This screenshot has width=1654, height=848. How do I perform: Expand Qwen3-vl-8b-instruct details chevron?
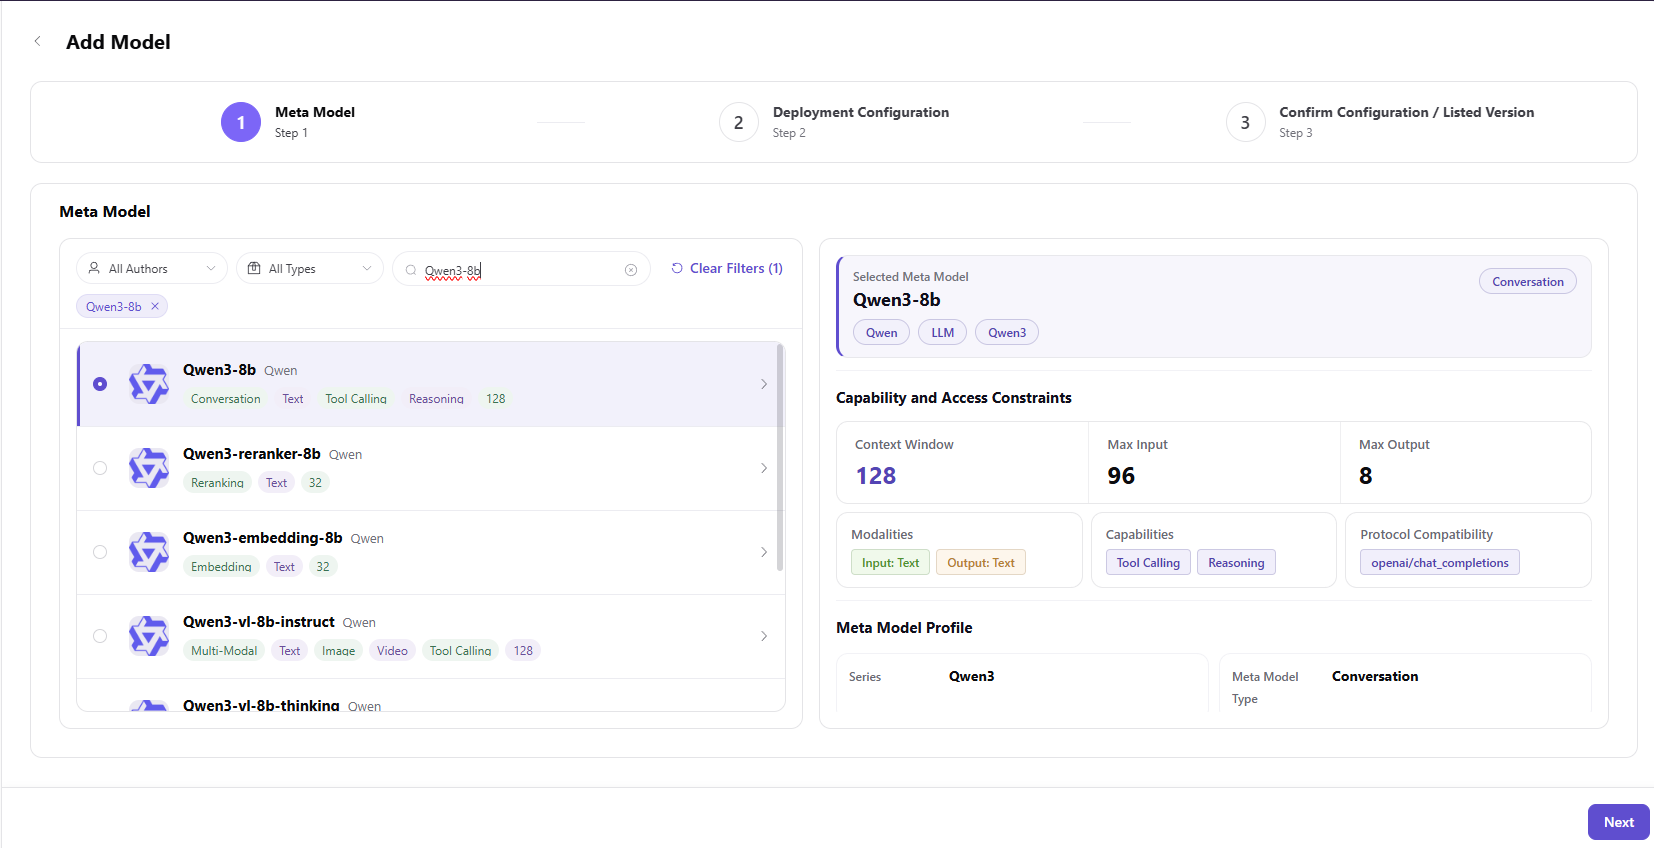(764, 636)
